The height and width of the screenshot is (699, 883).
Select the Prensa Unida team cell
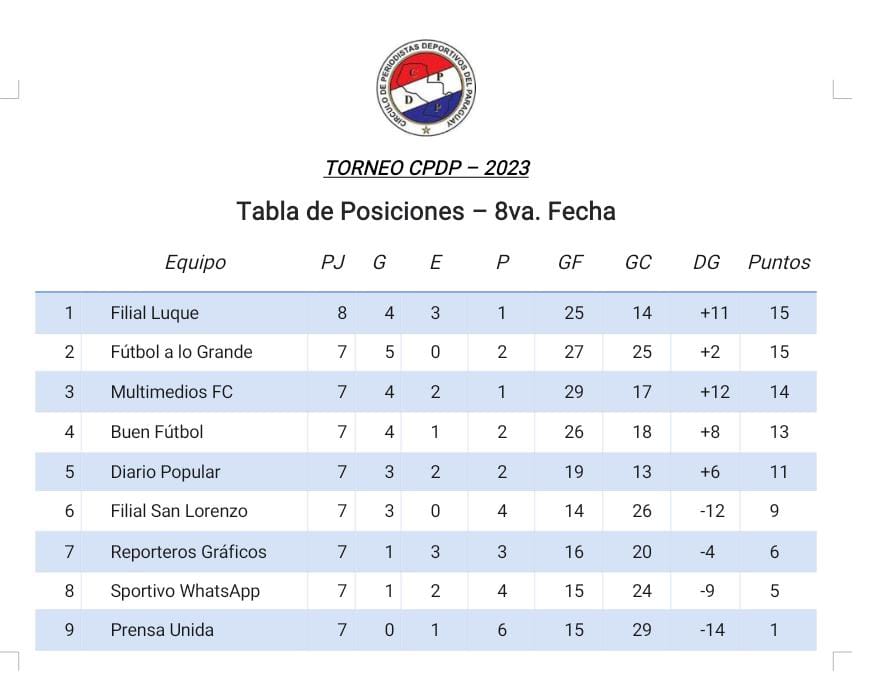[162, 630]
